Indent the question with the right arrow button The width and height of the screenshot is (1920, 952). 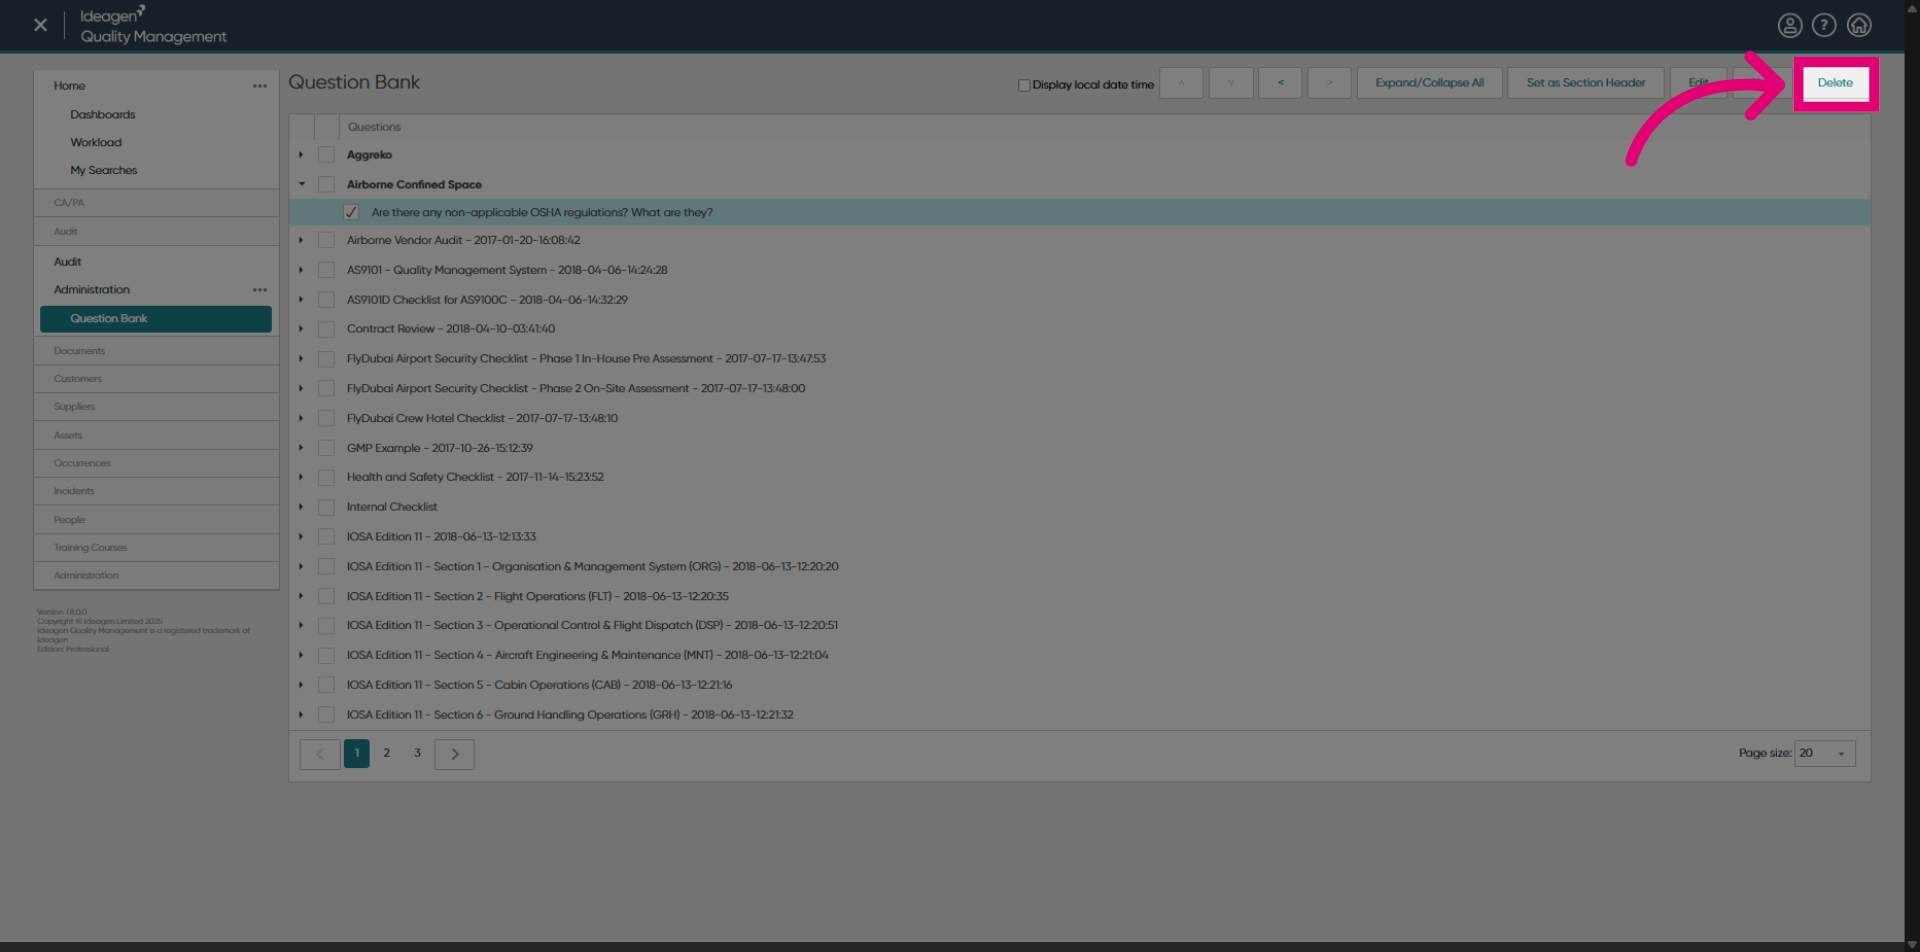click(1330, 83)
